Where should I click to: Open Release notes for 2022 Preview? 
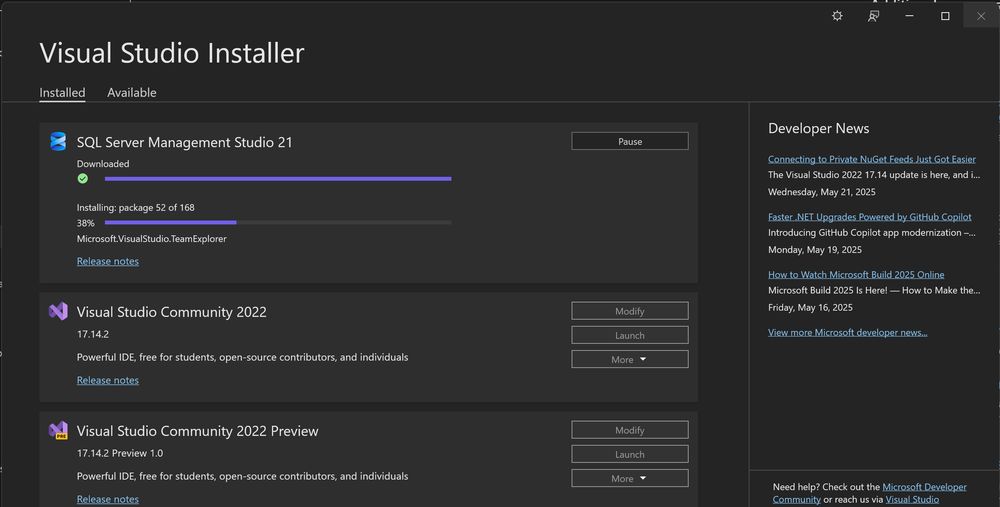[108, 499]
